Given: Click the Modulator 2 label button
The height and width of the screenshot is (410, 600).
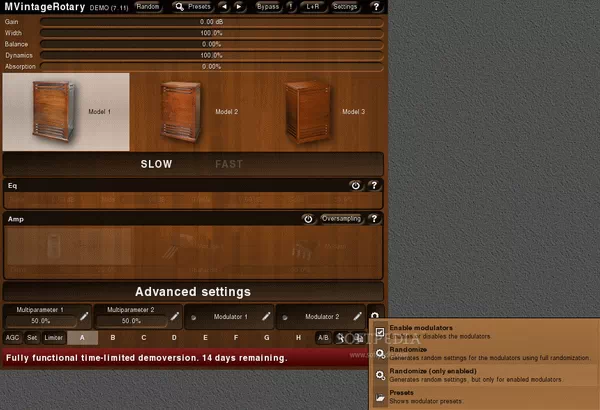Looking at the screenshot, I should (x=322, y=317).
